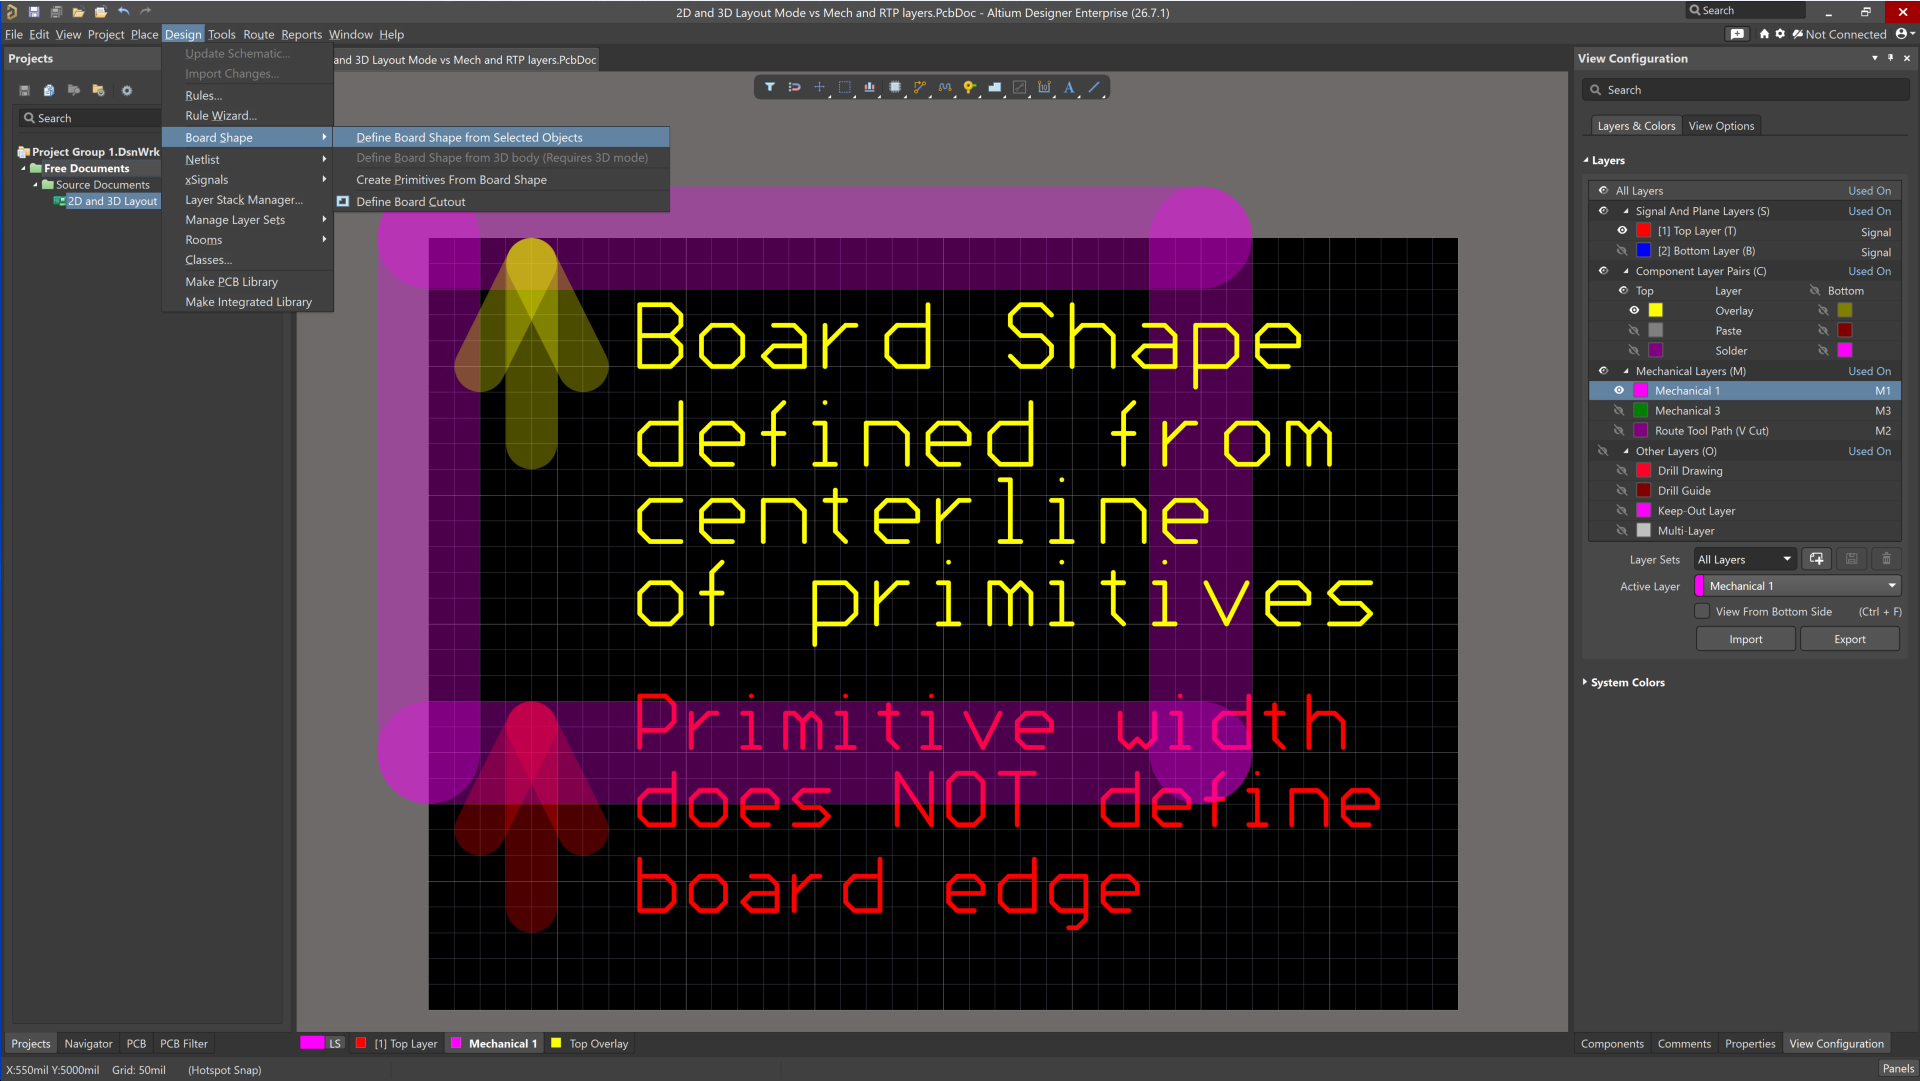Image resolution: width=1920 pixels, height=1081 pixels.
Task: Select the Place String text tool
Action: [1069, 88]
